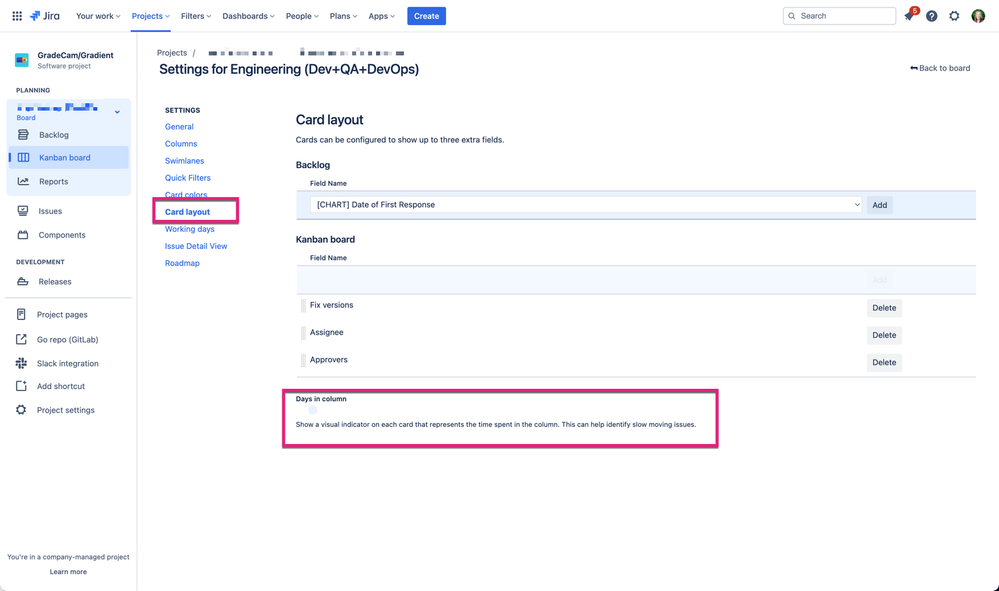
Task: Open Working days settings
Action: point(189,229)
